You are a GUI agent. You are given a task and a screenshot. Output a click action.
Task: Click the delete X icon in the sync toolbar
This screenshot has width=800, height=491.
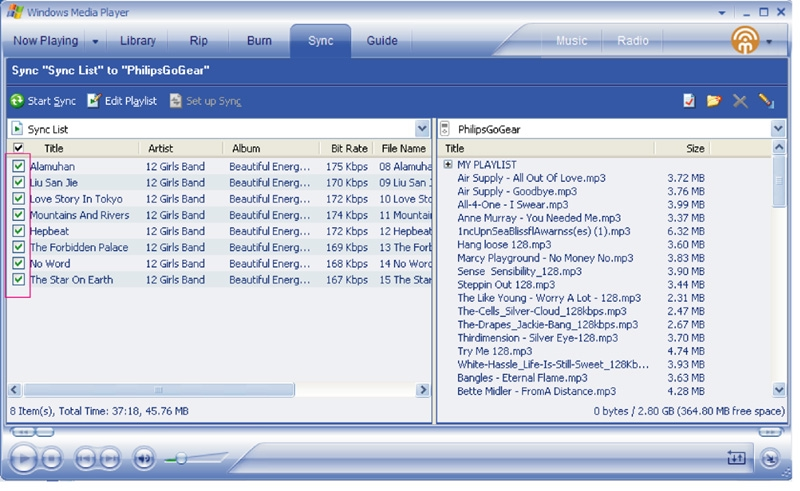(740, 101)
